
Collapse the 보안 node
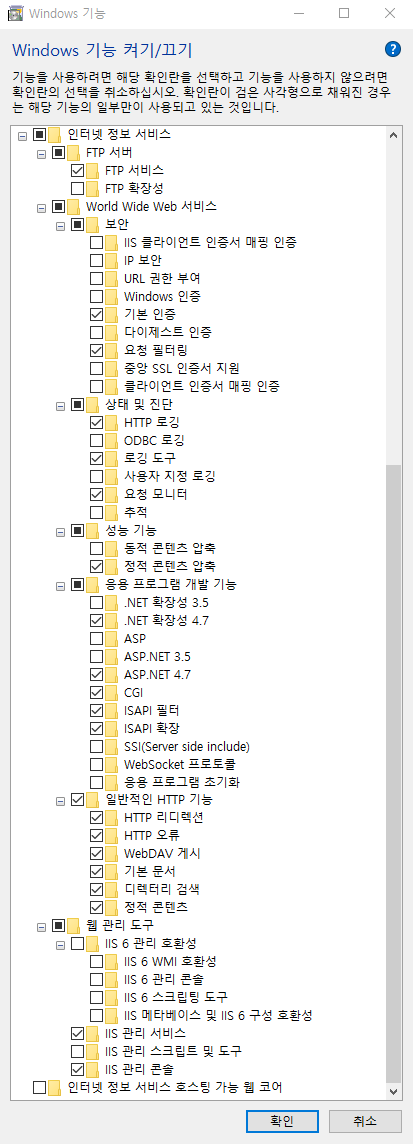pyautogui.click(x=60, y=225)
